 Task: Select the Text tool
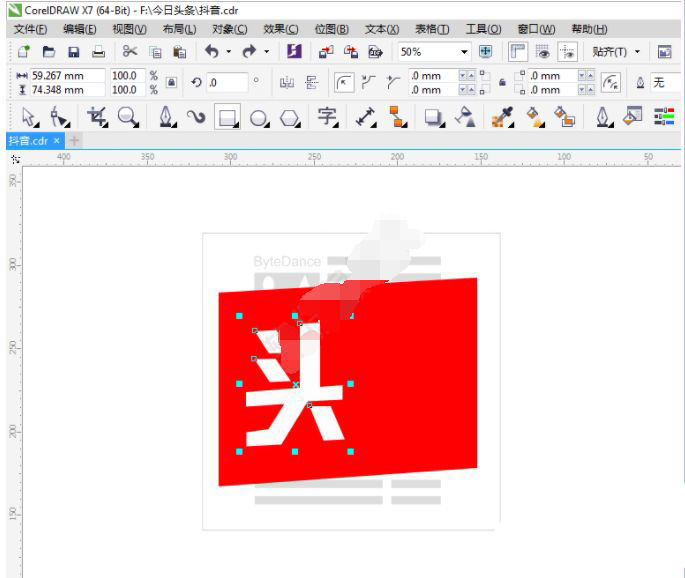[x=327, y=118]
